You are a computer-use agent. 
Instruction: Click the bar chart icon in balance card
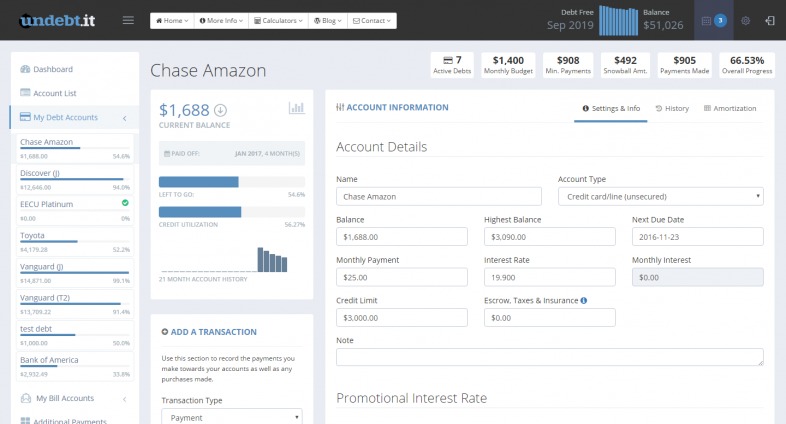tap(296, 108)
